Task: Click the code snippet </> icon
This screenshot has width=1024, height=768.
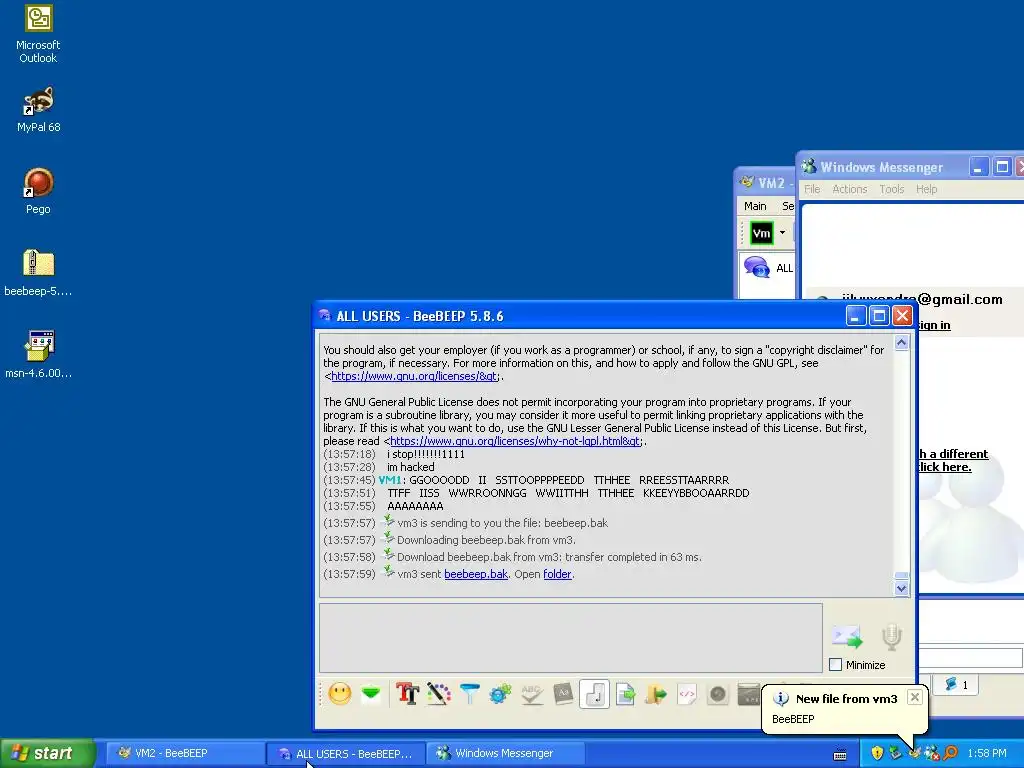Action: [x=687, y=694]
